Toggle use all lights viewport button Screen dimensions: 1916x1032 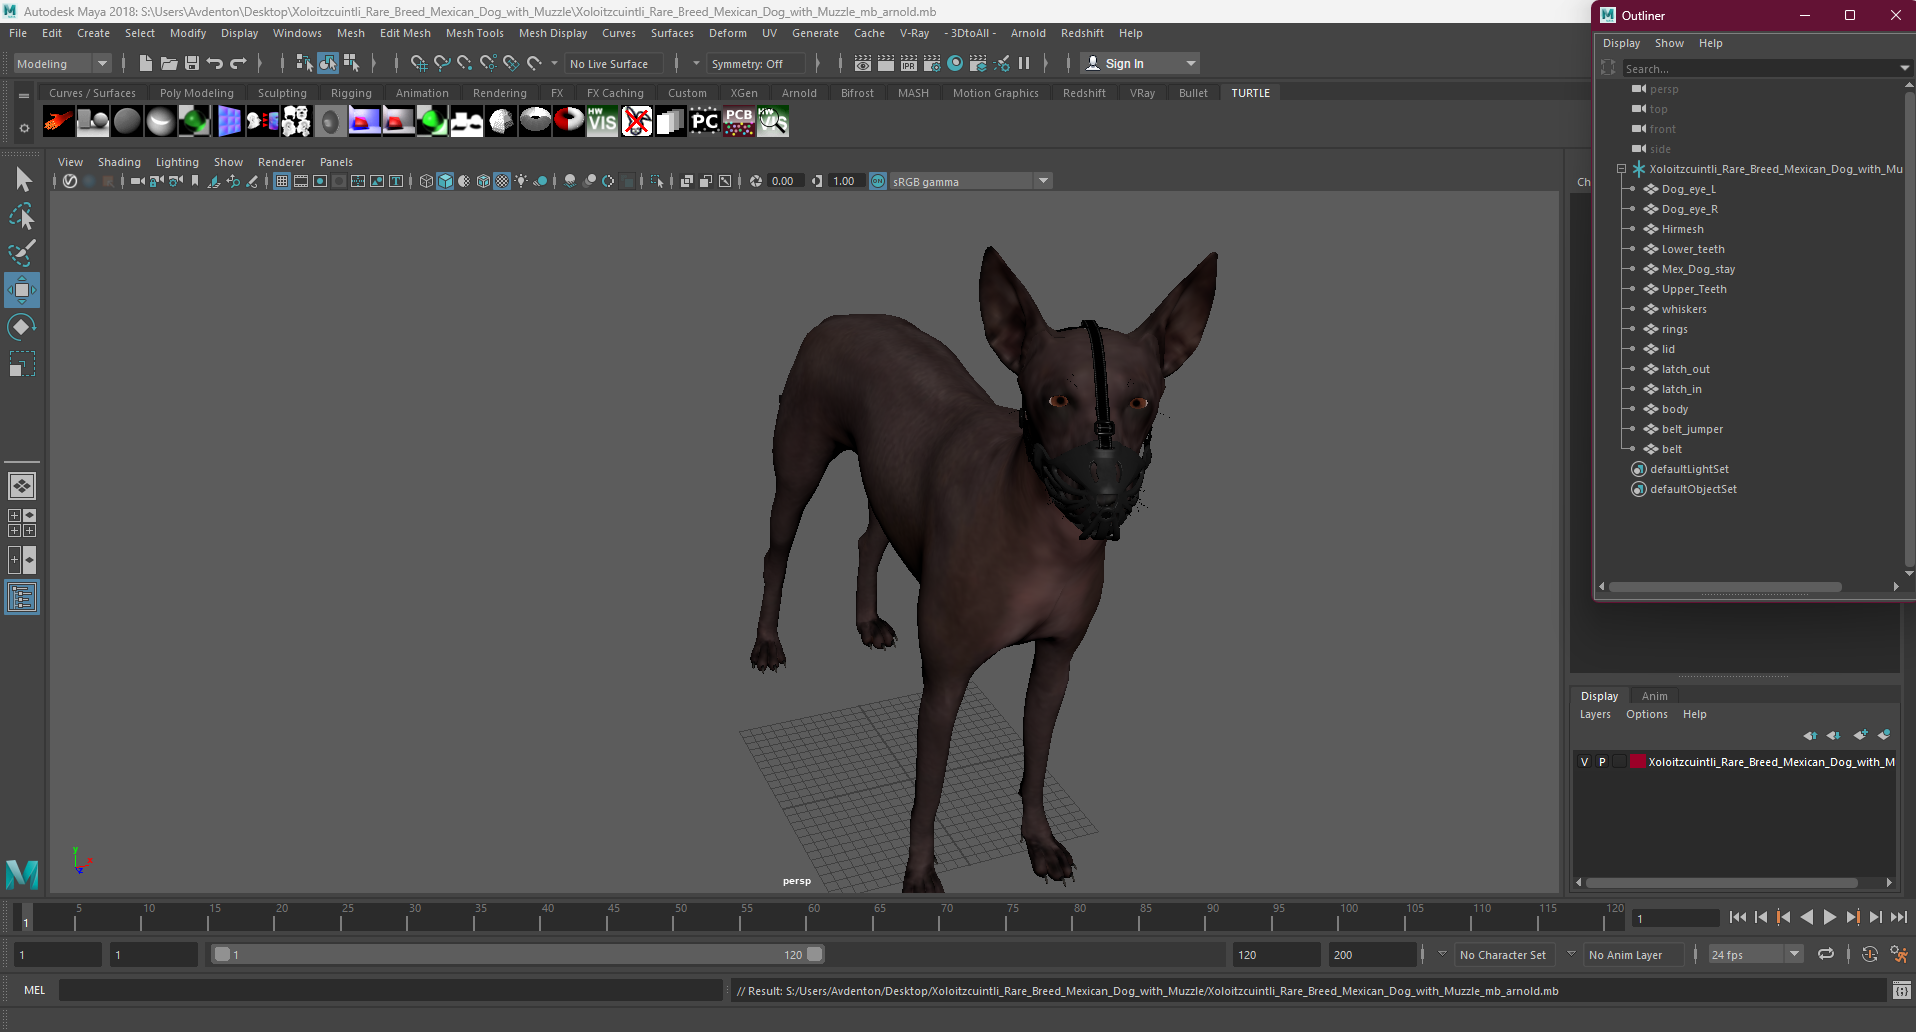[521, 181]
